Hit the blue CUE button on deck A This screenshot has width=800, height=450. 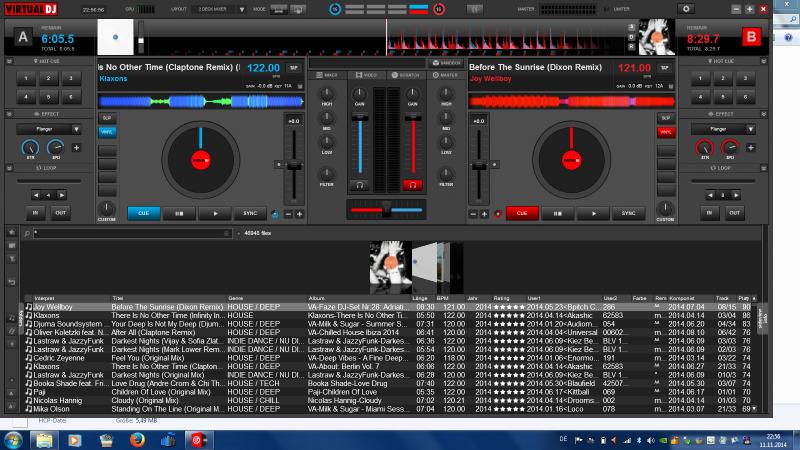click(x=143, y=213)
